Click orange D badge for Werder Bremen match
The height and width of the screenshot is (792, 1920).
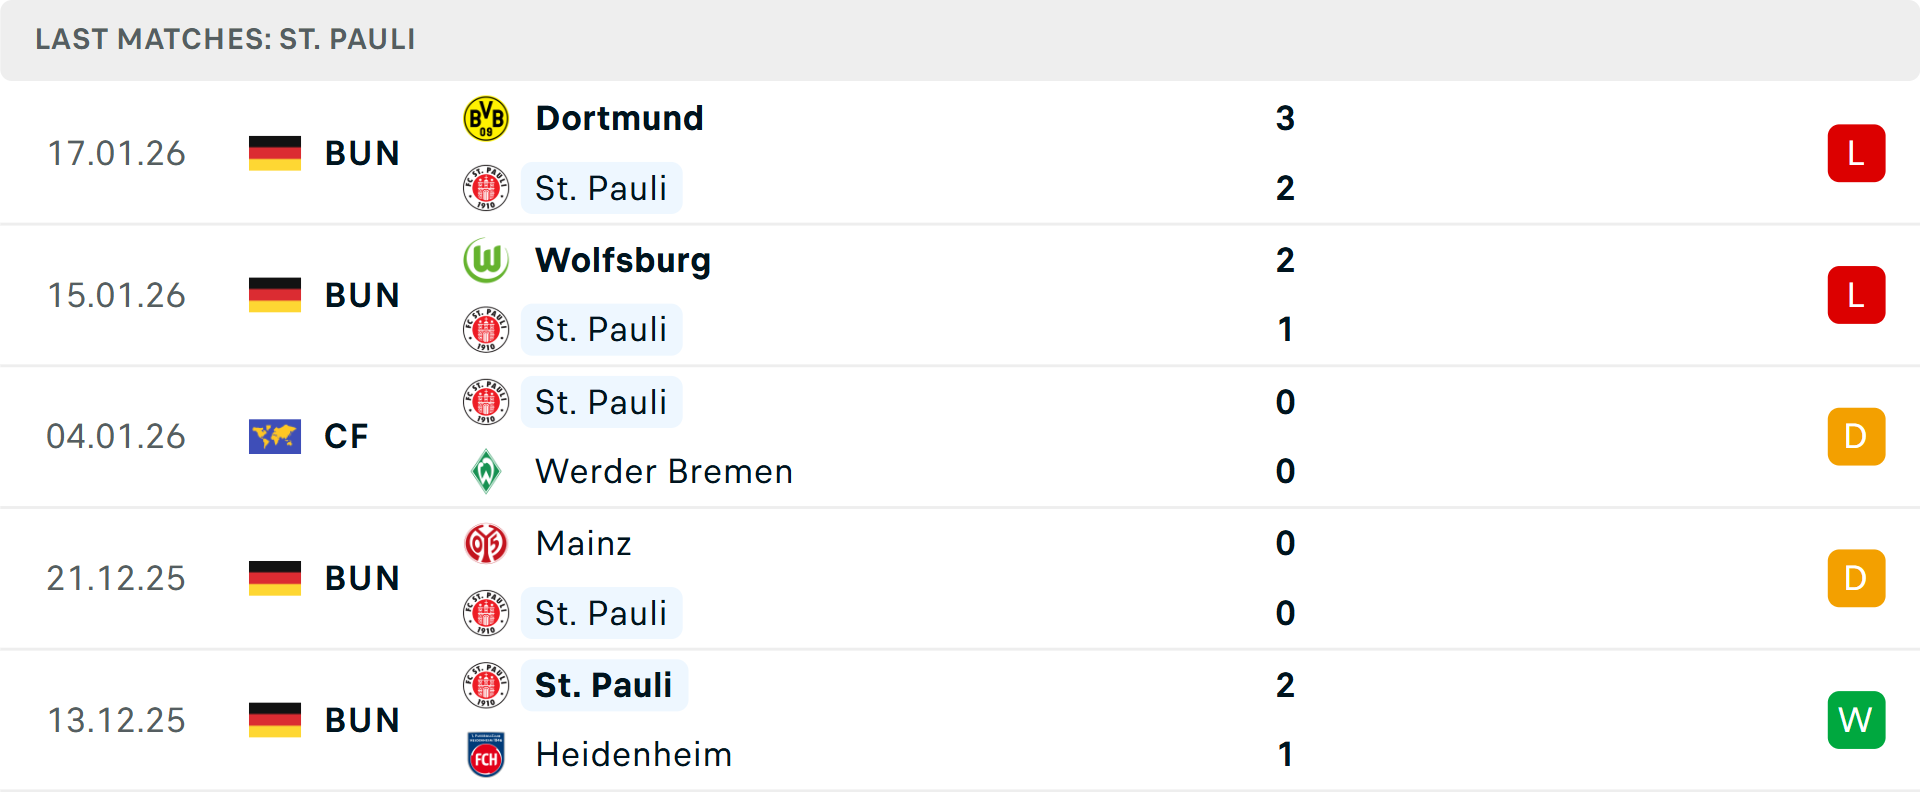[1856, 437]
